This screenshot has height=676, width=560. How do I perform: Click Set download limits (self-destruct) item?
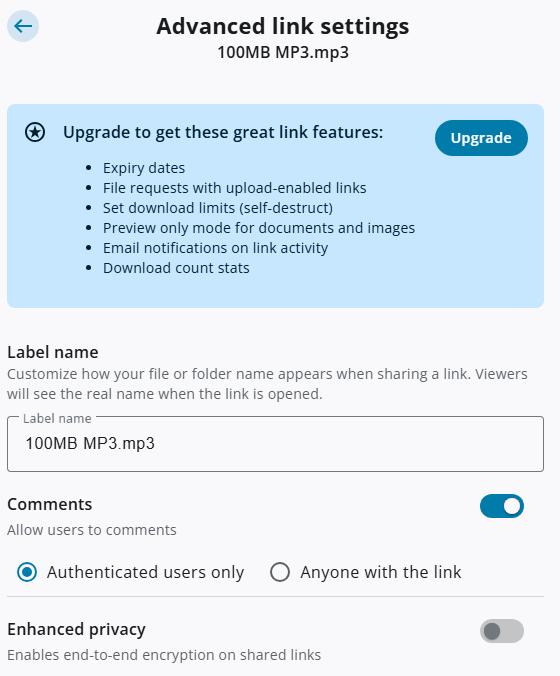218,208
